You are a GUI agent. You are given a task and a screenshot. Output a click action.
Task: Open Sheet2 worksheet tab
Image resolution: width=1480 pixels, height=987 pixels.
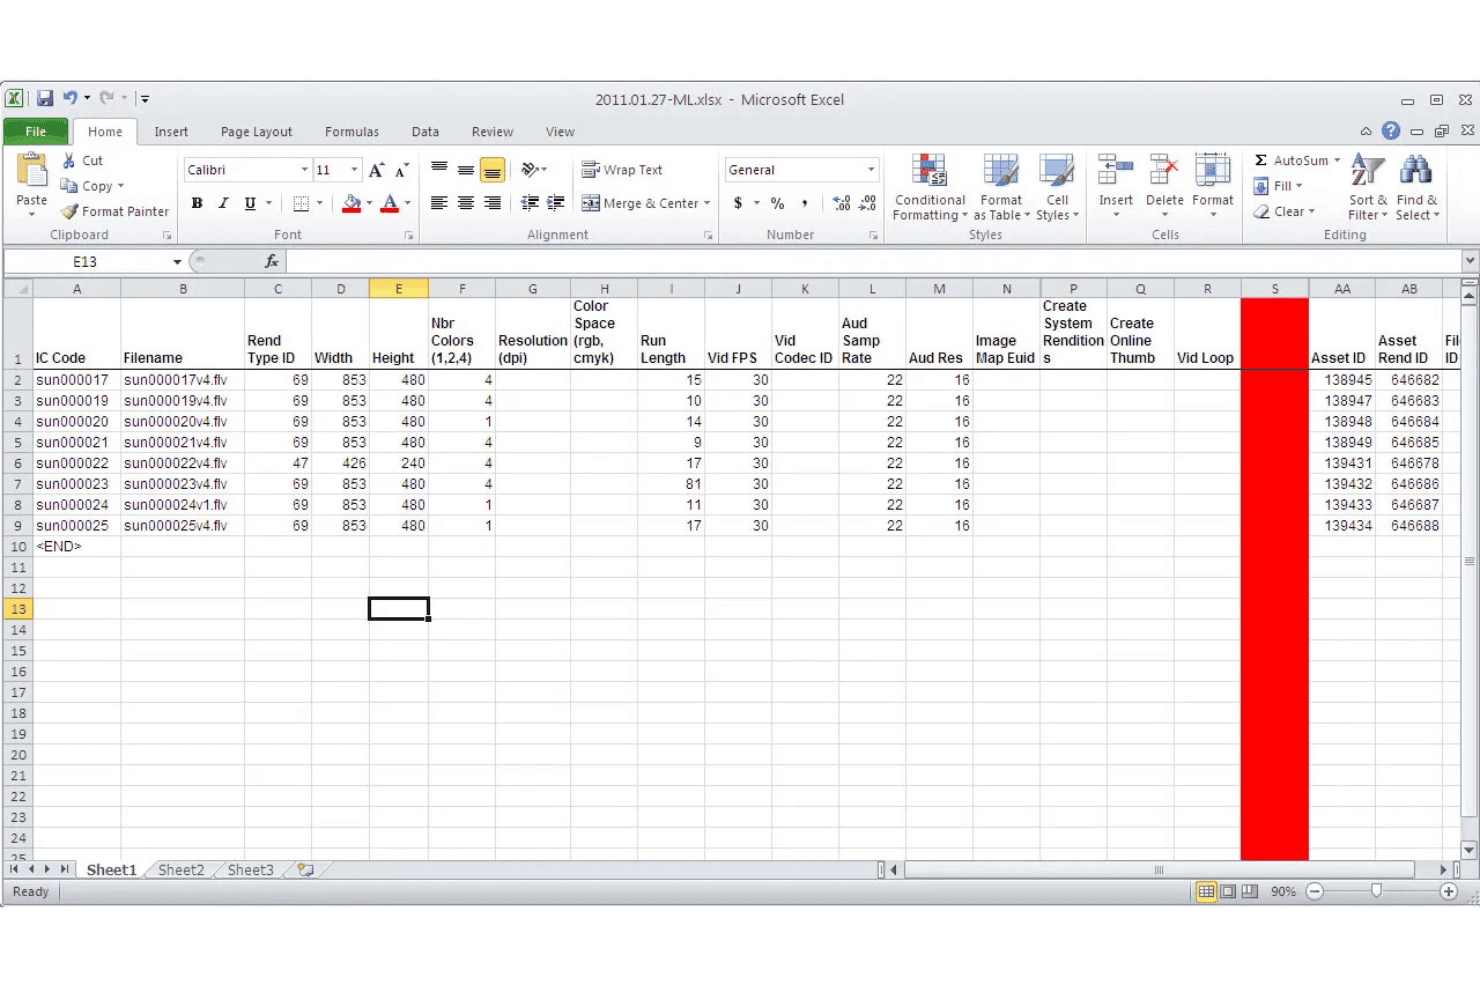[181, 870]
